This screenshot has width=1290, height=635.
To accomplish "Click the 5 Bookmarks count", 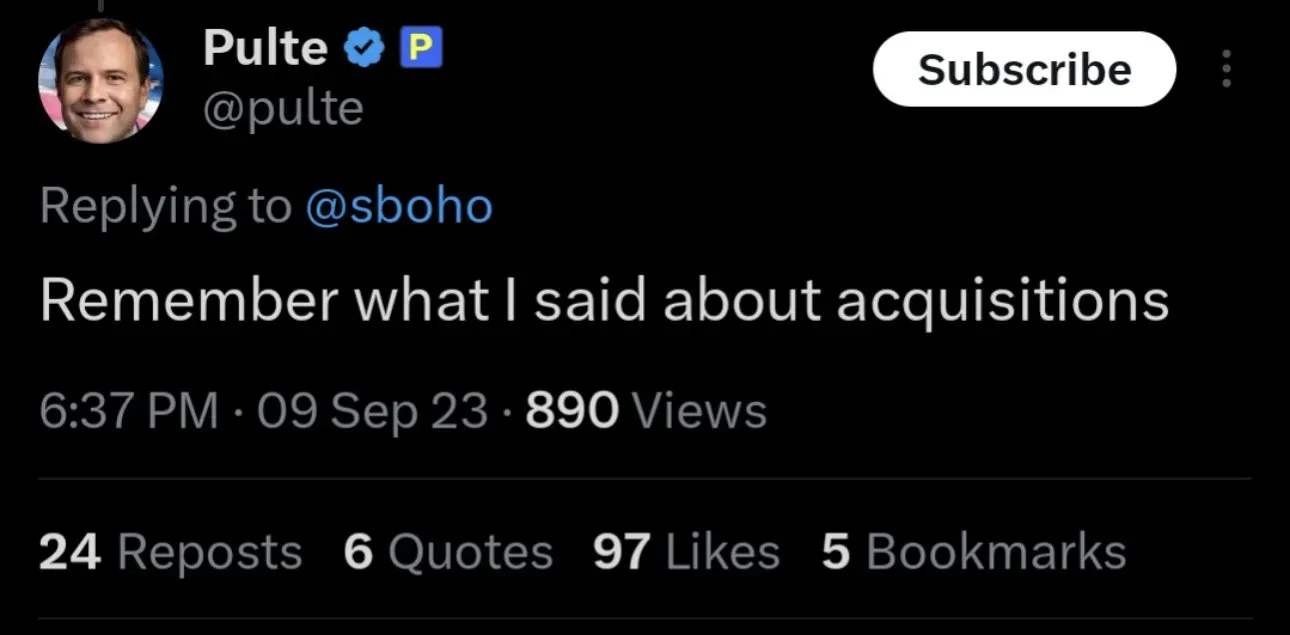I will (974, 552).
